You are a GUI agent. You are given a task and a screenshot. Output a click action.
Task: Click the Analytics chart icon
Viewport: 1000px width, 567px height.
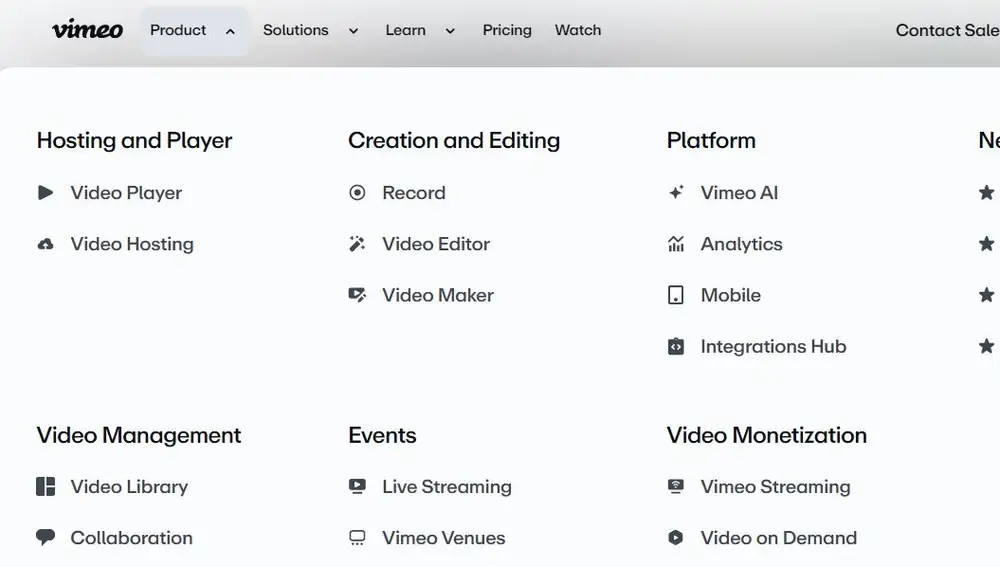[676, 244]
